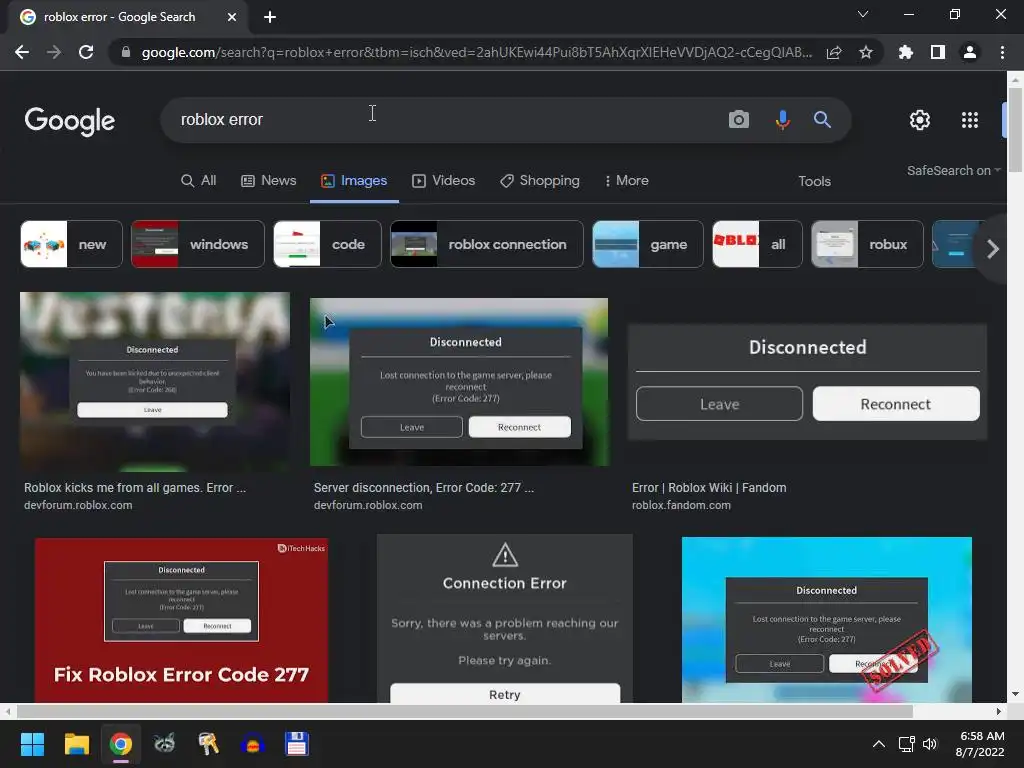This screenshot has width=1024, height=768.
Task: Switch to the Videos tab
Action: (443, 181)
